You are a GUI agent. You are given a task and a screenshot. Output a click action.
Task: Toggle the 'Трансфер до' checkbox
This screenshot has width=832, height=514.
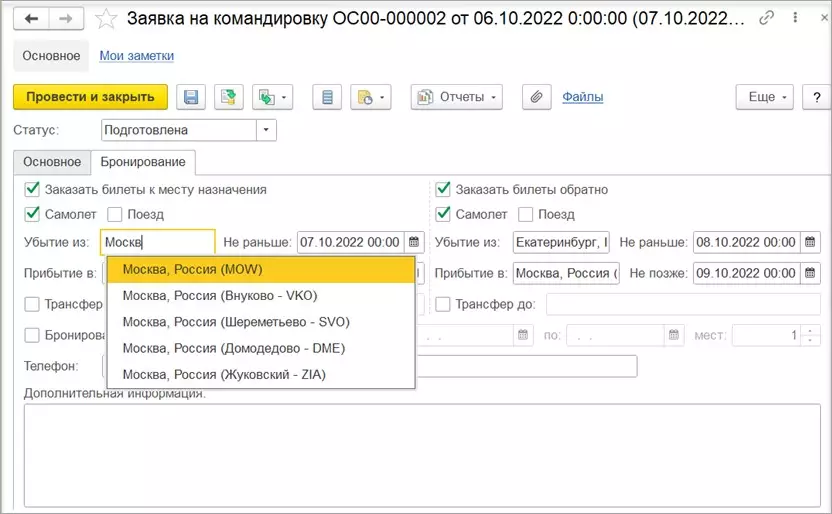click(x=443, y=304)
